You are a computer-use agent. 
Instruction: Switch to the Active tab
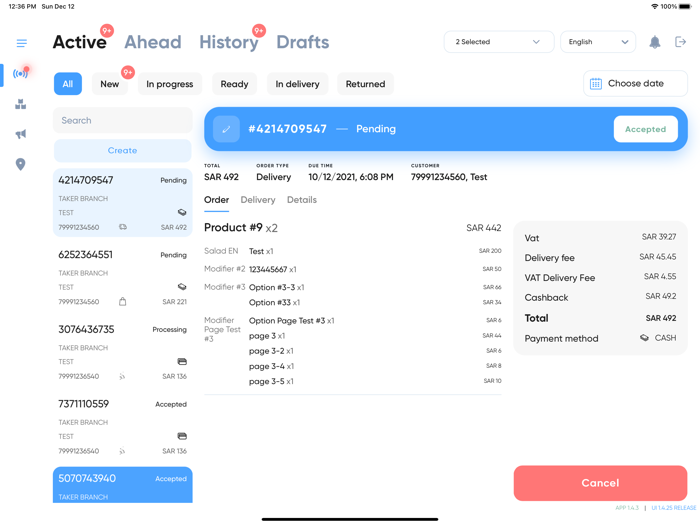click(80, 42)
